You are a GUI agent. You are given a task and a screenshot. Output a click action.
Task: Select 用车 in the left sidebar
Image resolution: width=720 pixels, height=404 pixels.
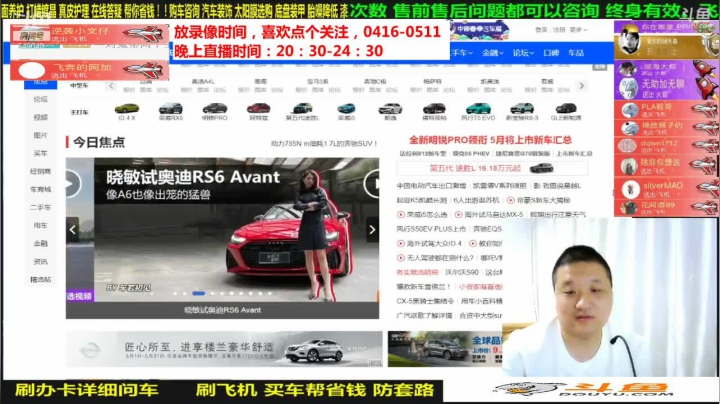point(40,225)
